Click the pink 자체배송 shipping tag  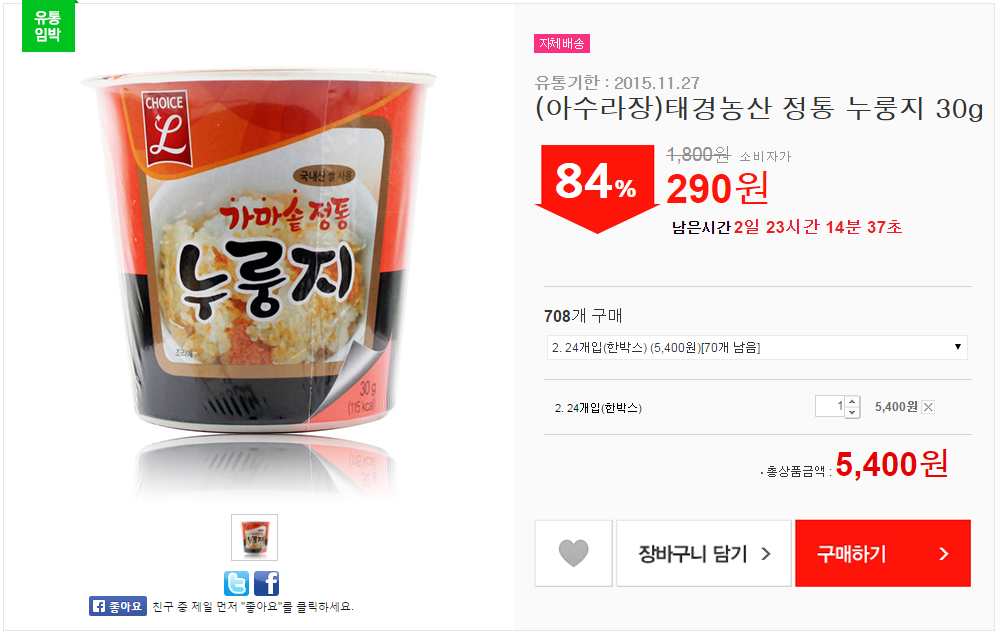tap(562, 43)
